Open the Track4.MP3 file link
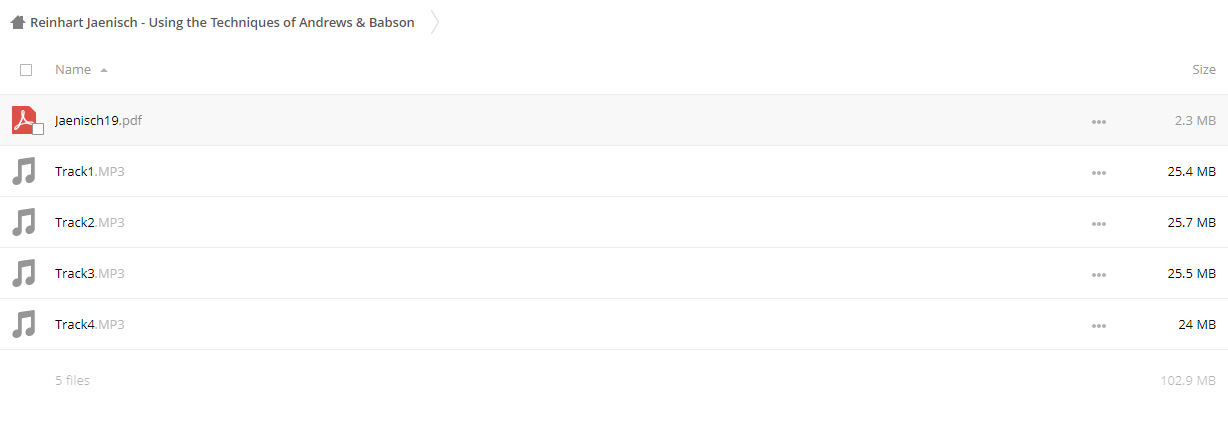This screenshot has height=423, width=1228. [90, 324]
